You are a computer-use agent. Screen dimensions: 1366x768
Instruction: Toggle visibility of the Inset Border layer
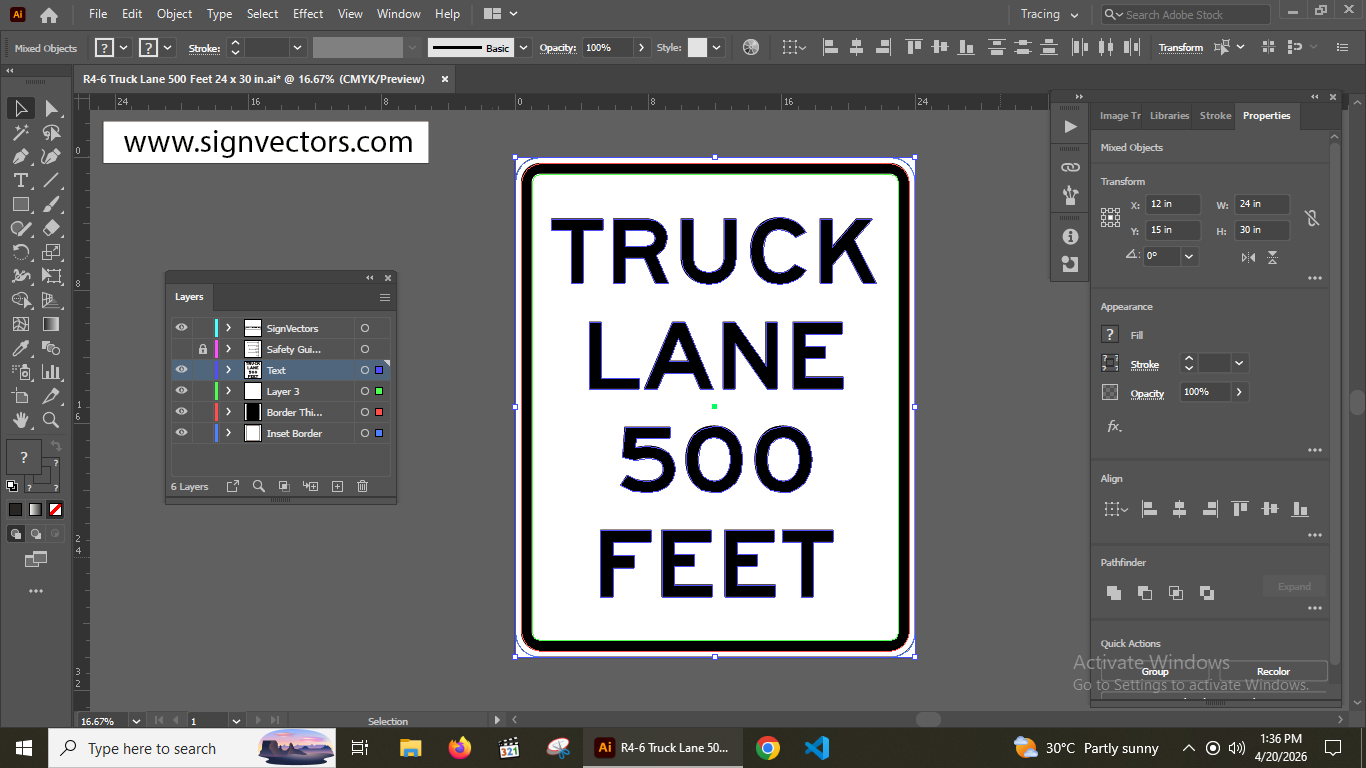pyautogui.click(x=181, y=433)
